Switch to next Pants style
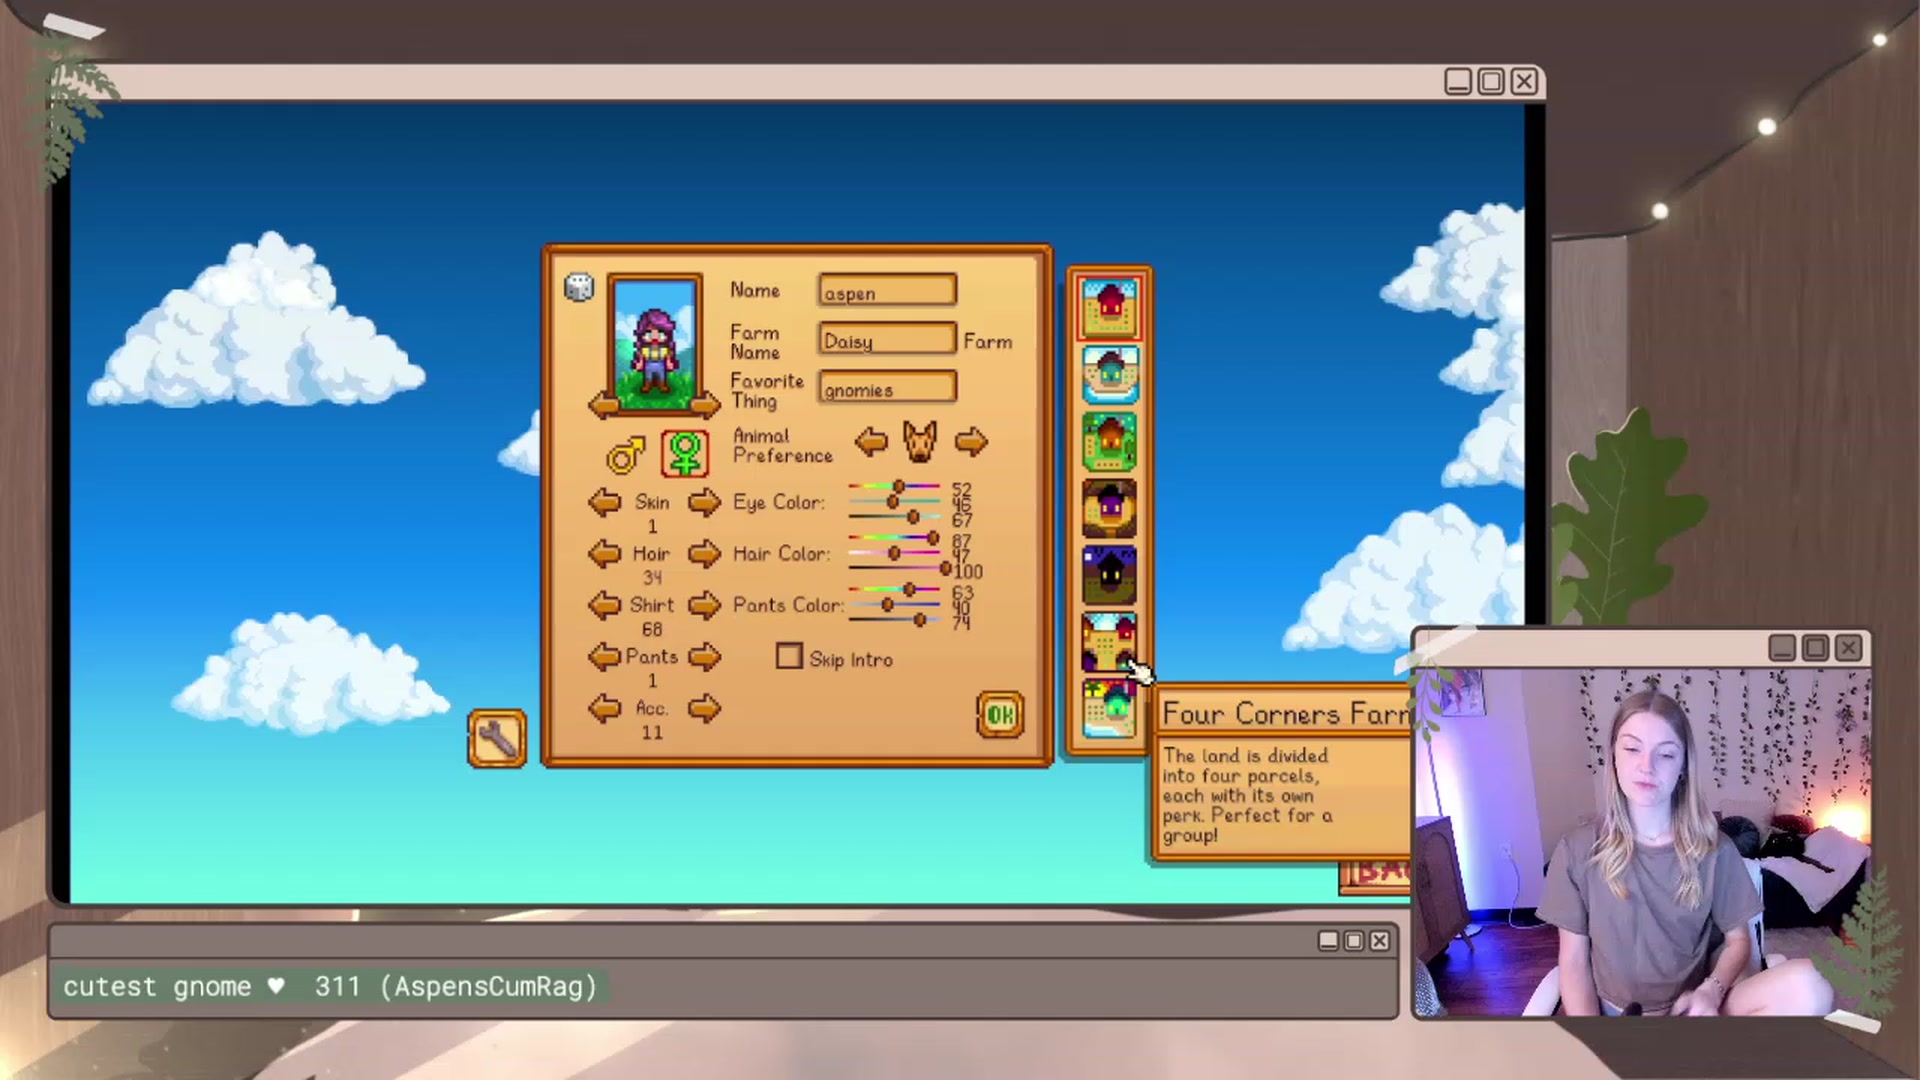This screenshot has height=1080, width=1920. (704, 657)
